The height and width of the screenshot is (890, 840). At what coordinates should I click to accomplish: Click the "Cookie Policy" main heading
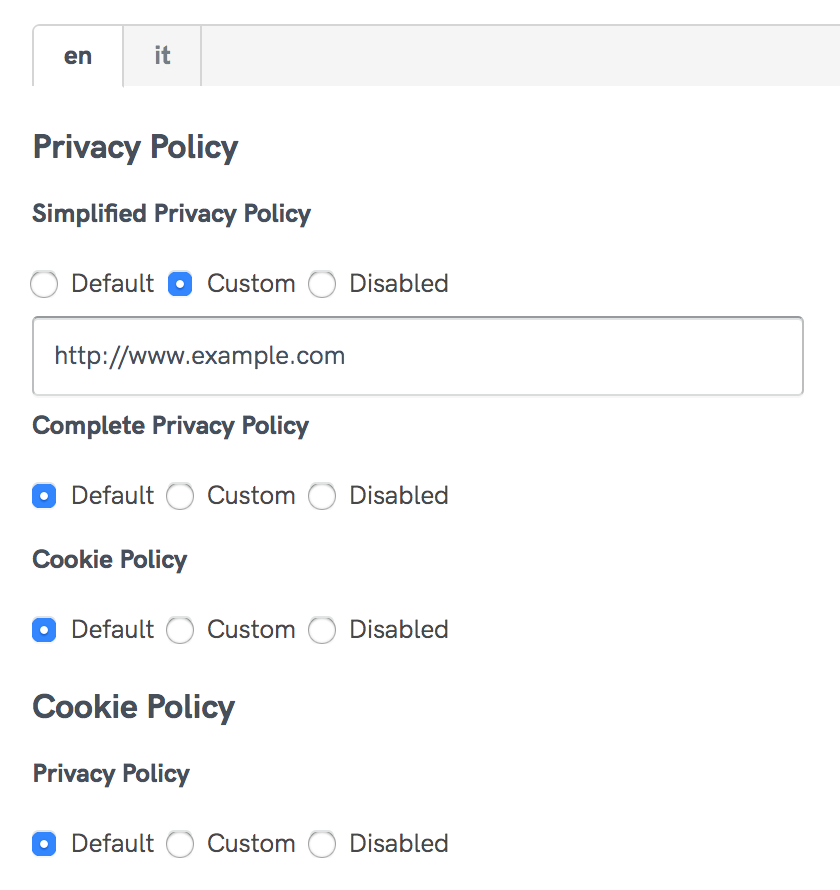[133, 707]
